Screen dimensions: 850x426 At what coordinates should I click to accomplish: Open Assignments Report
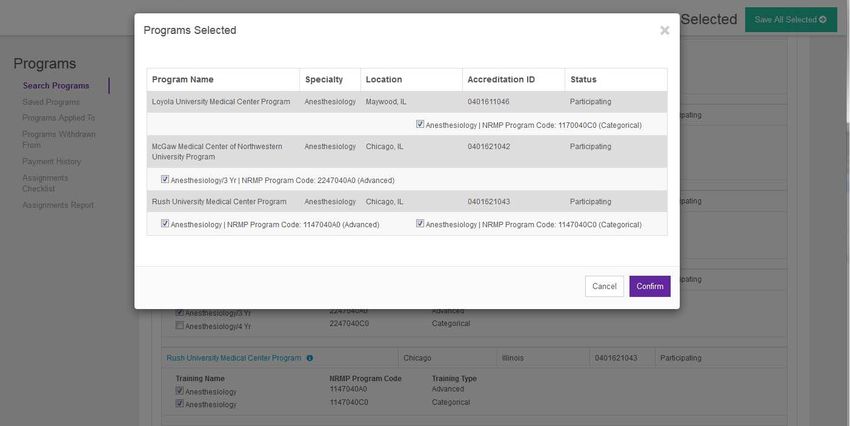[x=58, y=205]
